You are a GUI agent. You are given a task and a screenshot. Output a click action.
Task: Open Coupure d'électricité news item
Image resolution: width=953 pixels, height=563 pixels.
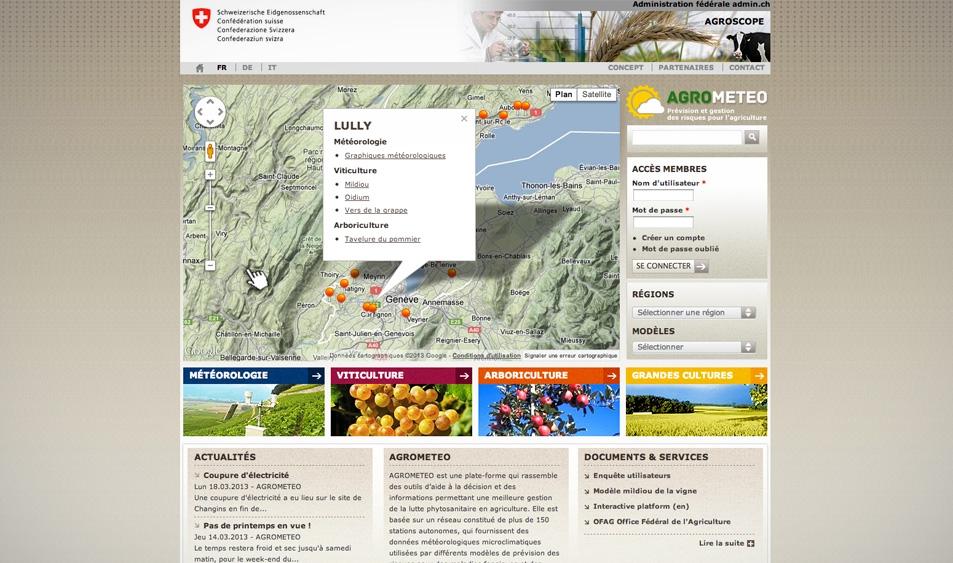pyautogui.click(x=246, y=475)
